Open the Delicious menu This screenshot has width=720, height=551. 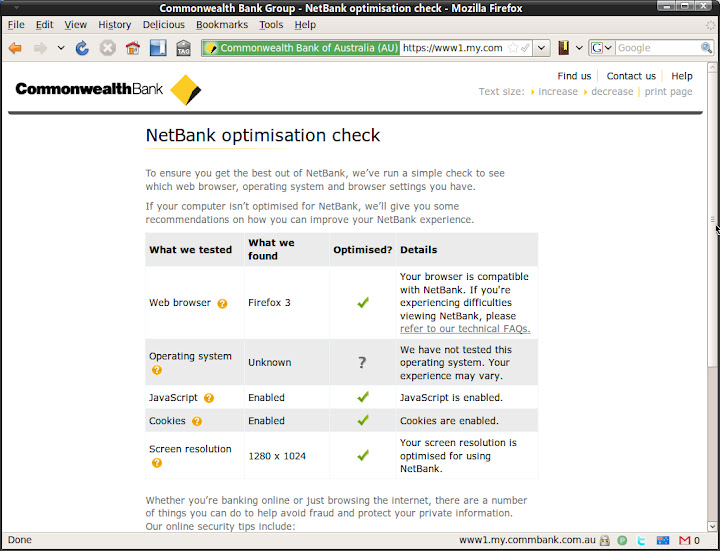point(163,25)
